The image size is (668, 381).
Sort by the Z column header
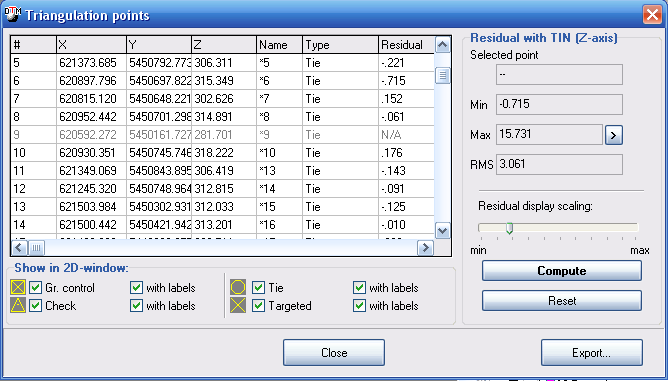pyautogui.click(x=224, y=45)
